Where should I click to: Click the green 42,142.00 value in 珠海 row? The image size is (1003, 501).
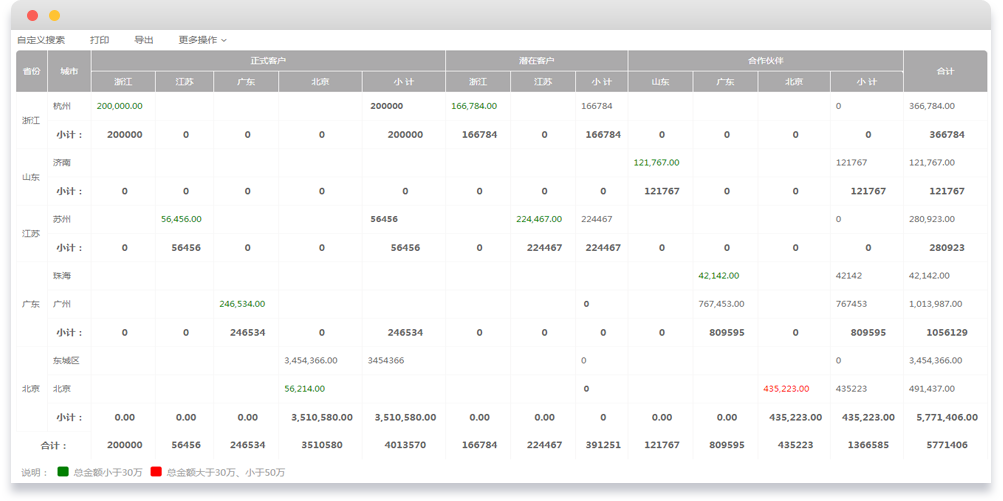pyautogui.click(x=718, y=275)
